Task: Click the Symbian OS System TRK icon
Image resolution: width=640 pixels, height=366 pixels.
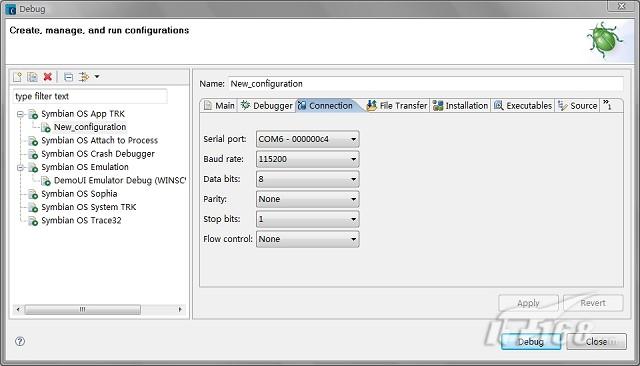Action: [33, 207]
